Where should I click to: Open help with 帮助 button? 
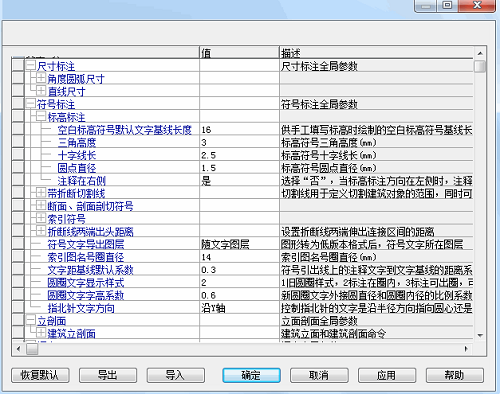tap(455, 375)
